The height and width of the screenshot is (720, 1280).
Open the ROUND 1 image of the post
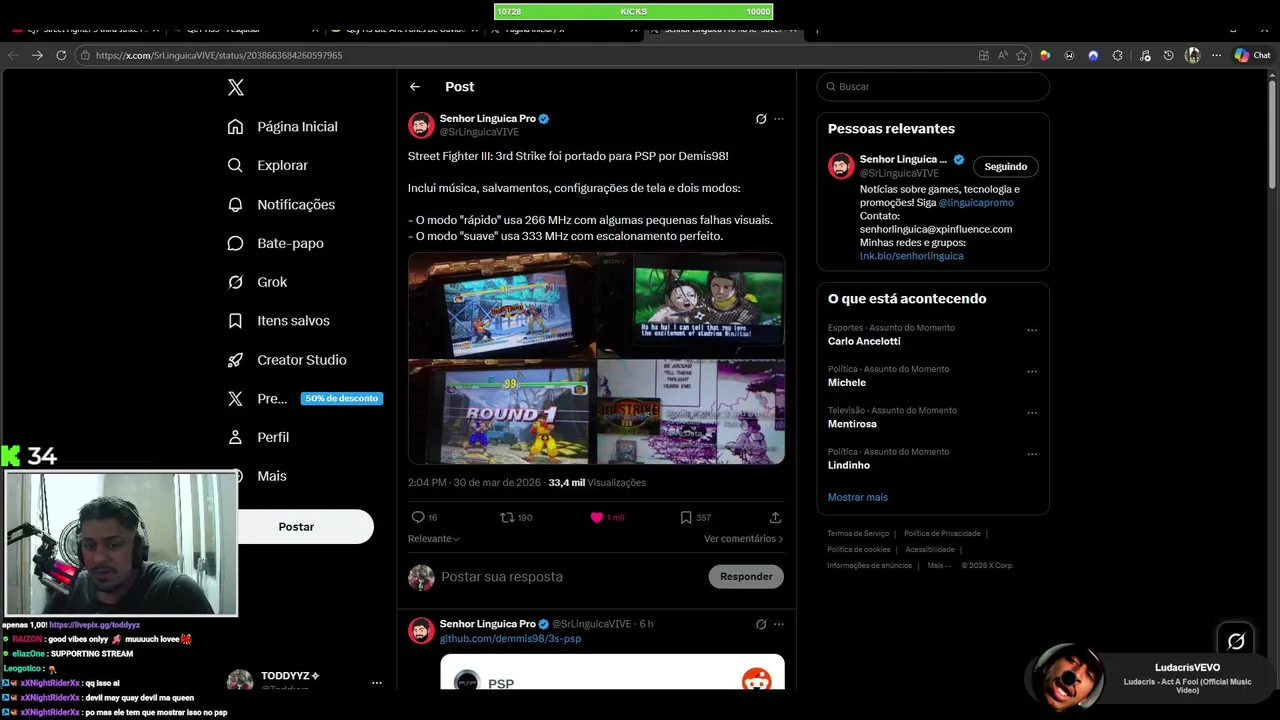tap(501, 412)
